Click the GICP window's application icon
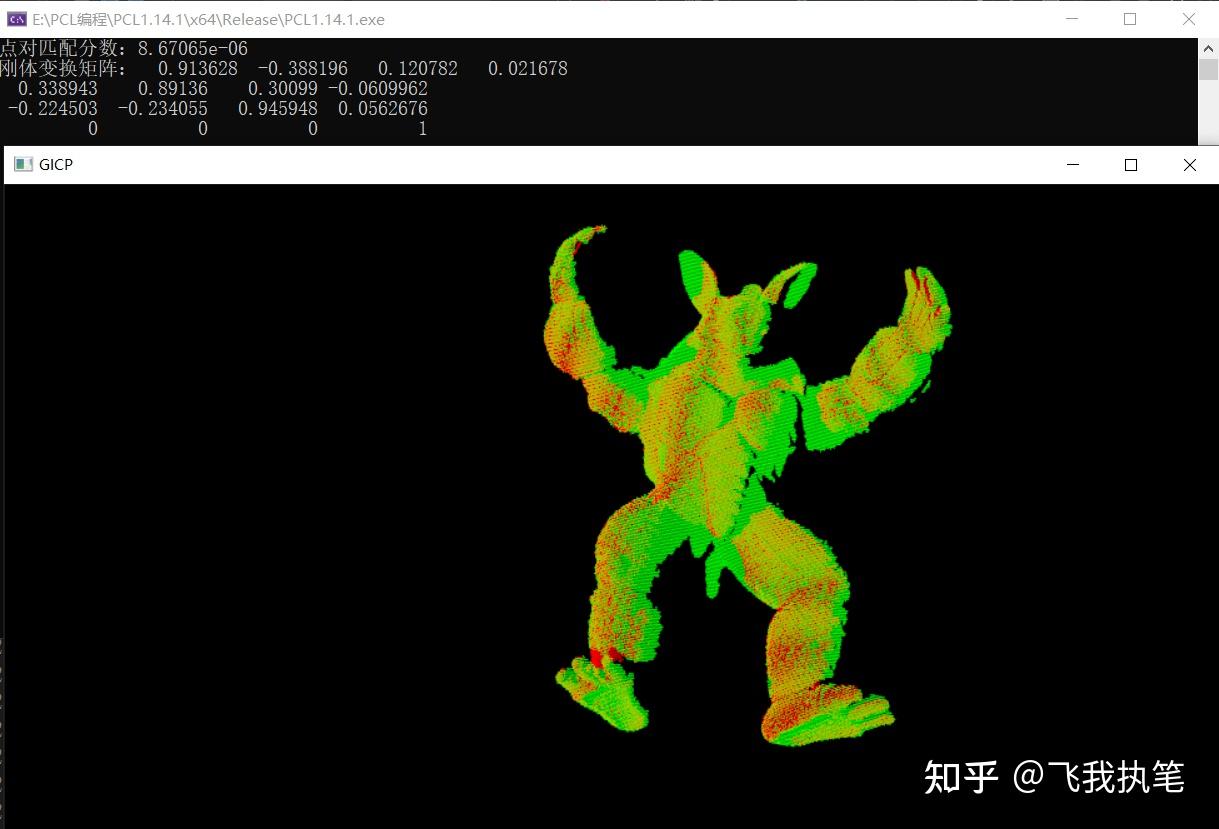 click(x=22, y=164)
